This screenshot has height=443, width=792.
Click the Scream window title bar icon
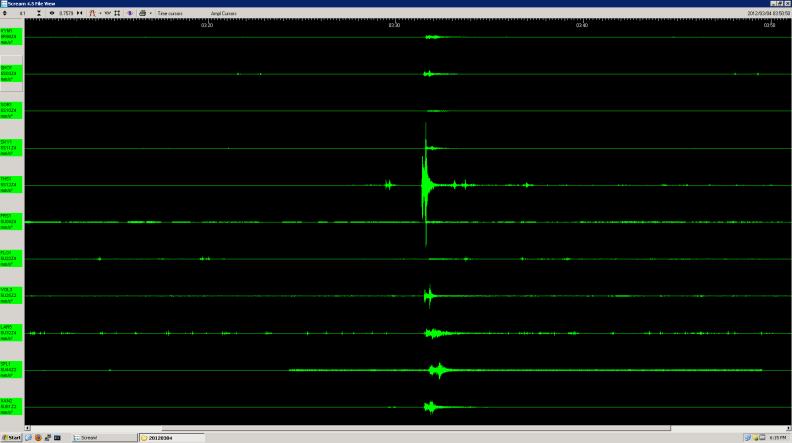[x=4, y=3]
